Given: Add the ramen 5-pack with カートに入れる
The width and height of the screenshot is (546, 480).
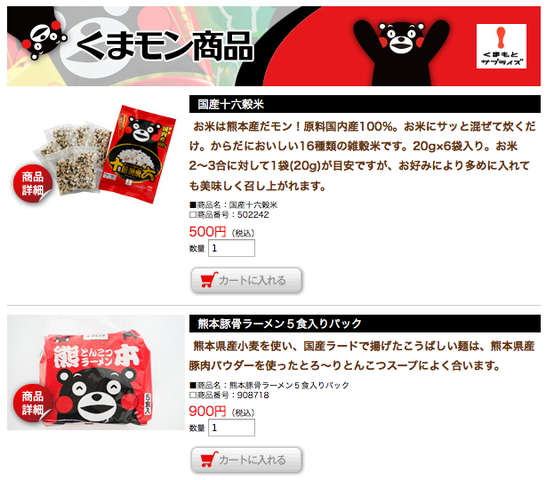Looking at the screenshot, I should tap(246, 460).
